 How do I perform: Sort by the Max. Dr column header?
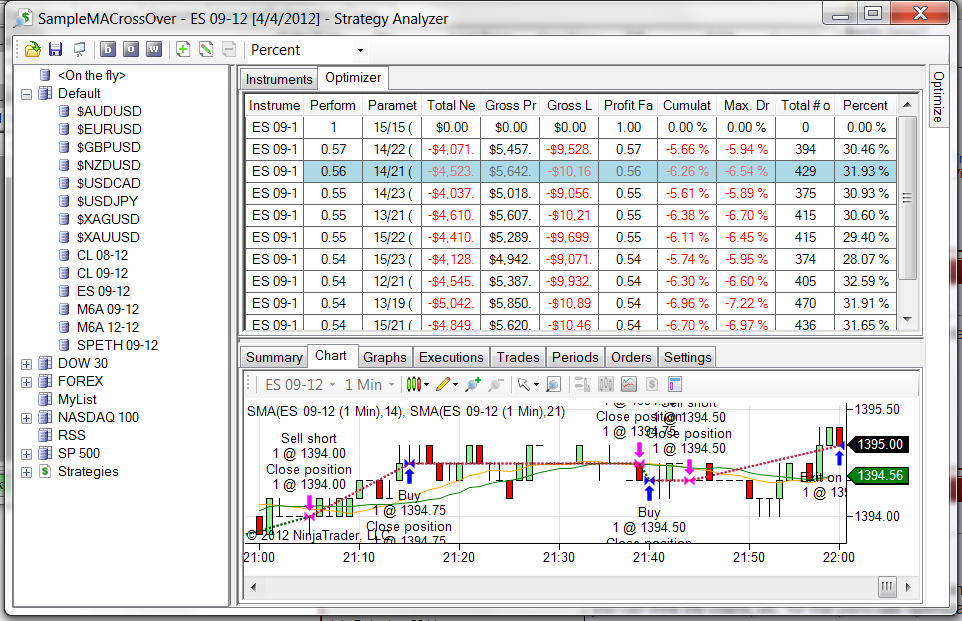[x=746, y=106]
